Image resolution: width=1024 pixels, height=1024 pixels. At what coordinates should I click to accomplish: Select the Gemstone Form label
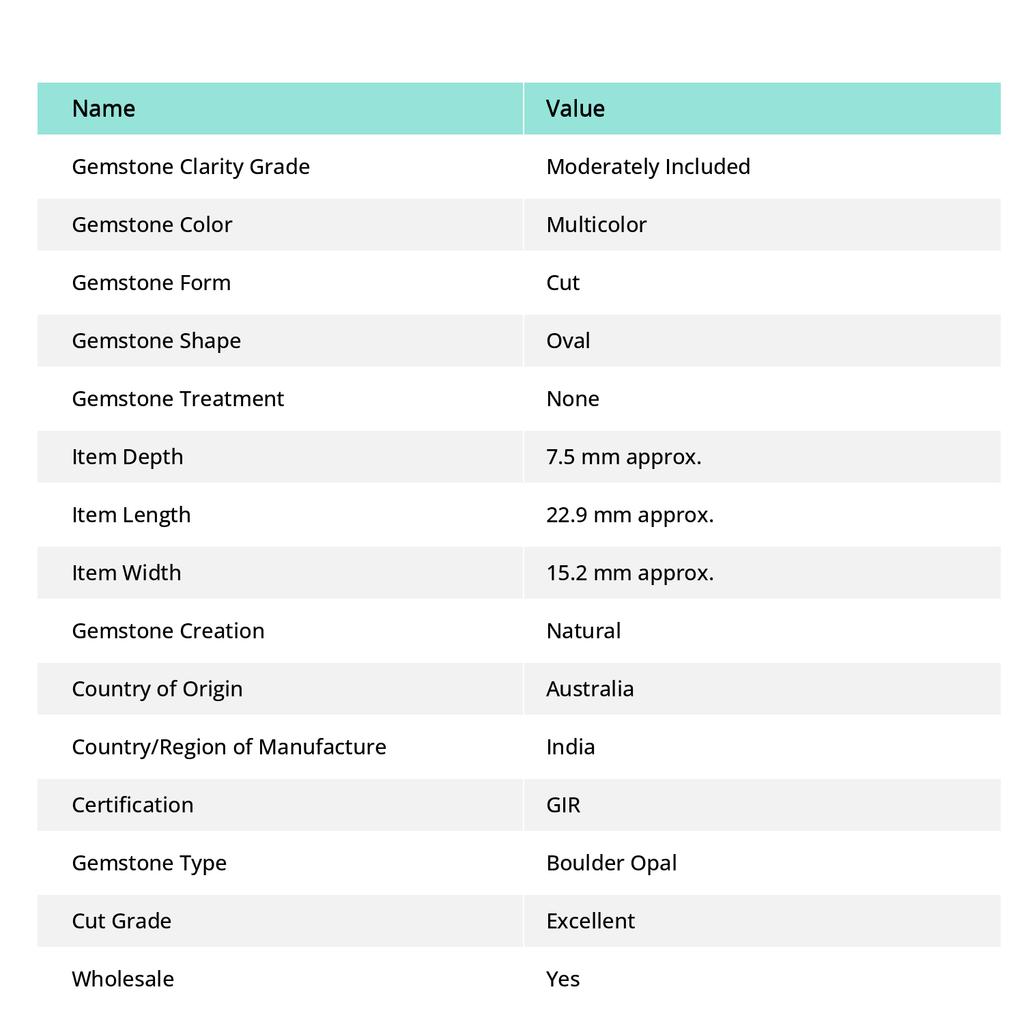[151, 283]
